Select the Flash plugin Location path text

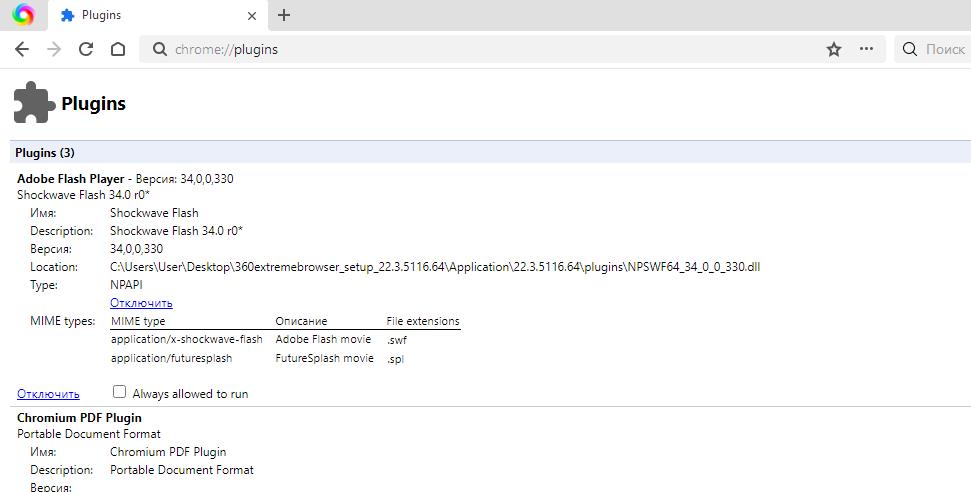(x=435, y=267)
